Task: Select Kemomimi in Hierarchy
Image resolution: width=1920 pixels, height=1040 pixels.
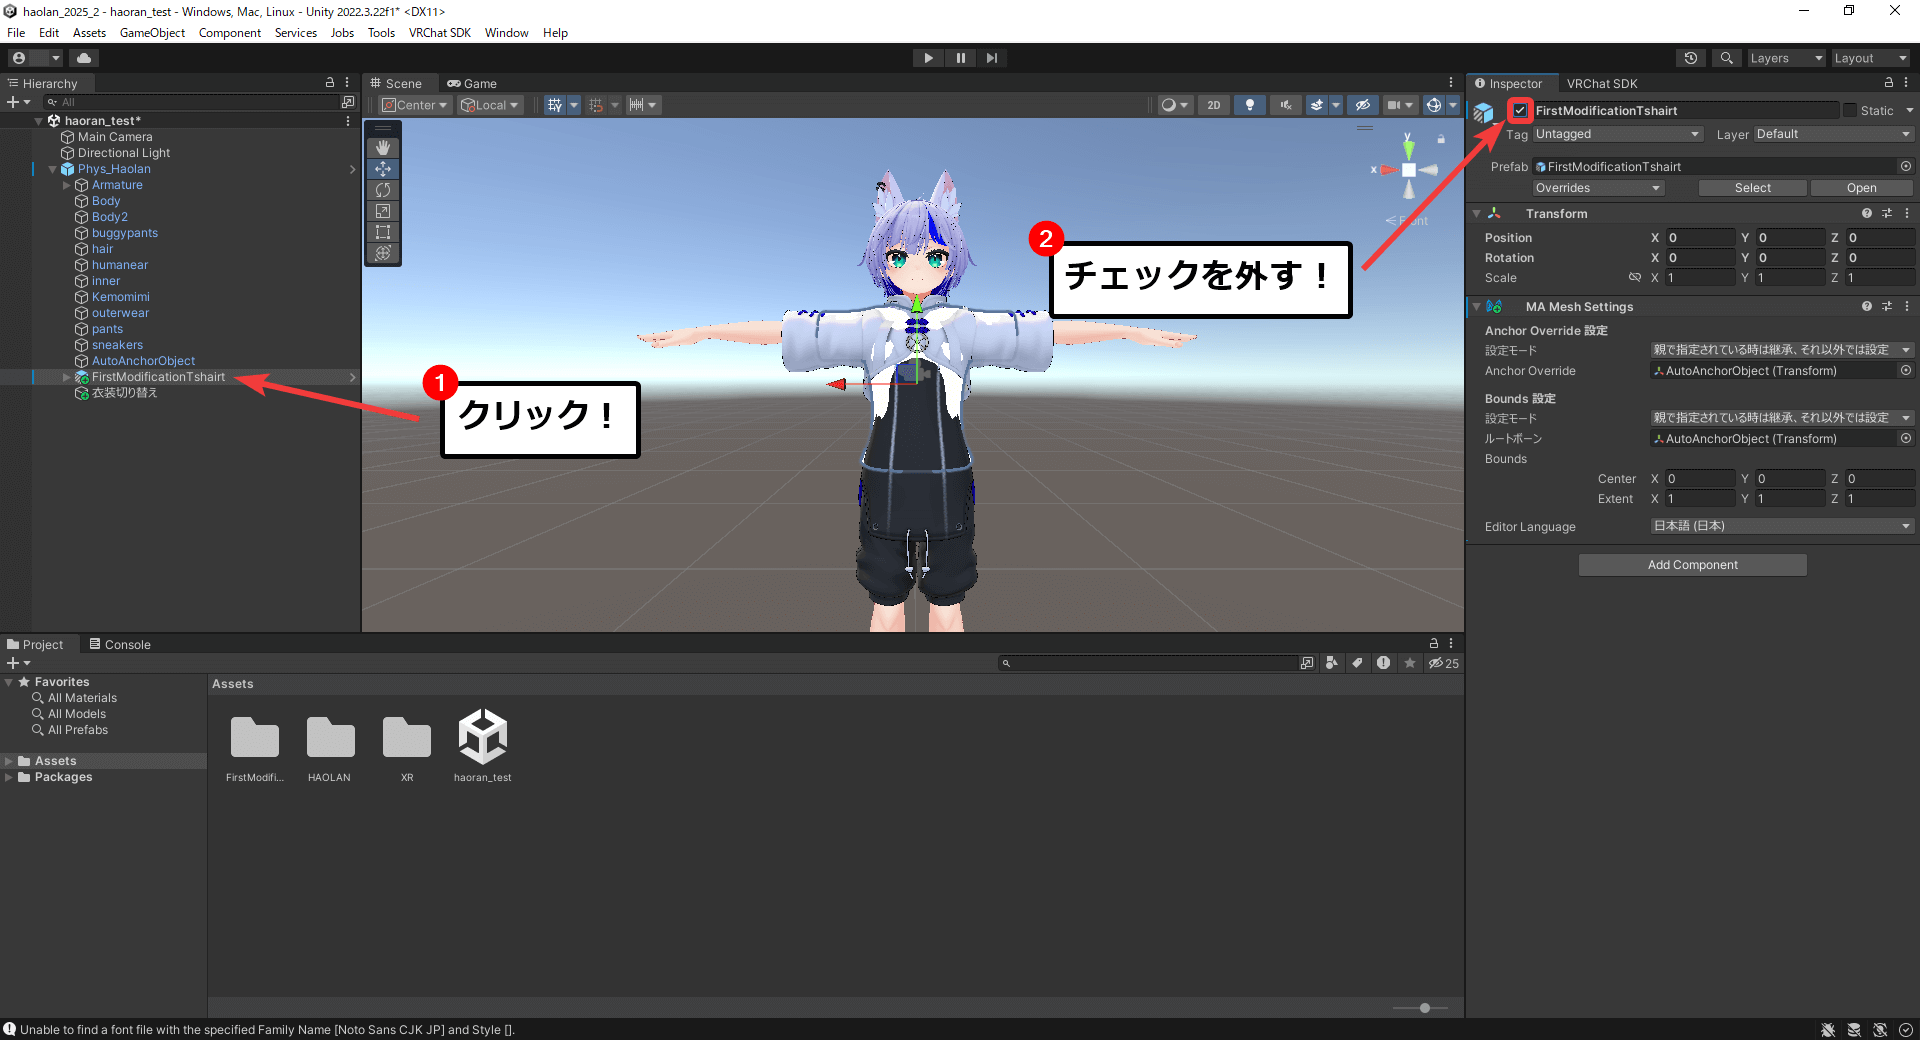Action: pyautogui.click(x=120, y=297)
